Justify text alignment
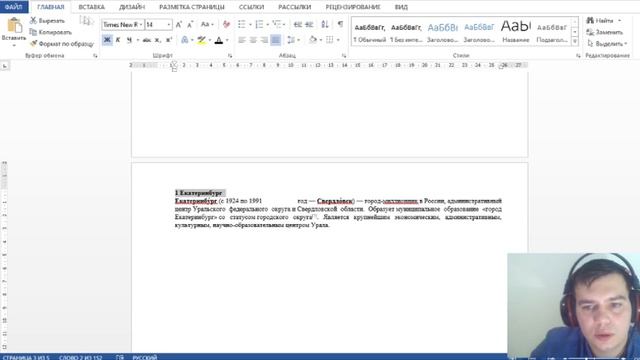 click(x=276, y=40)
